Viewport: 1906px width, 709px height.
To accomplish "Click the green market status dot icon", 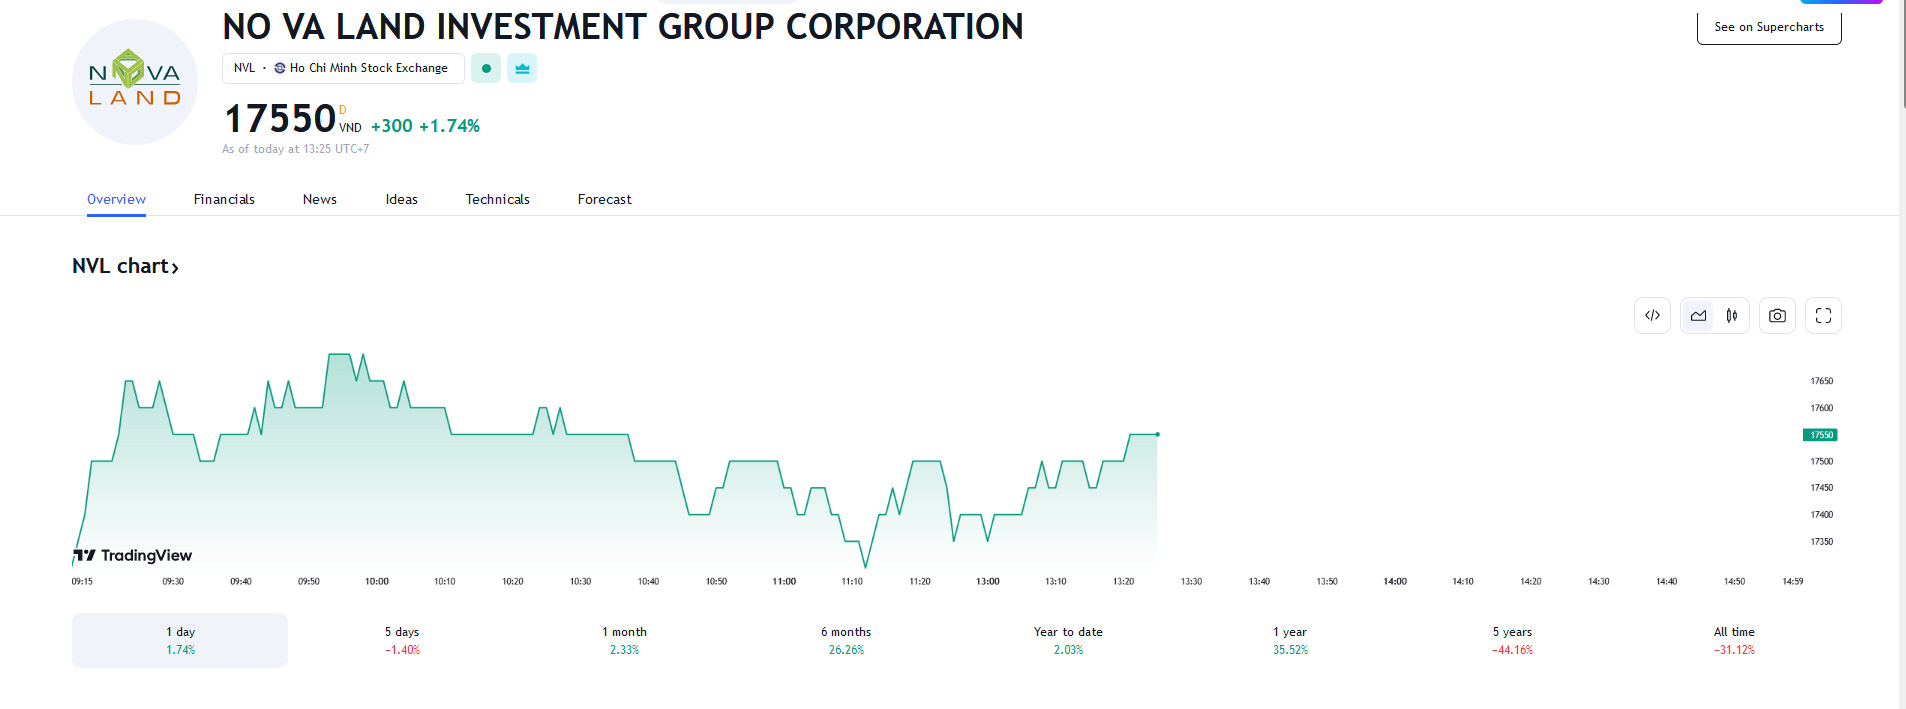I will (486, 68).
